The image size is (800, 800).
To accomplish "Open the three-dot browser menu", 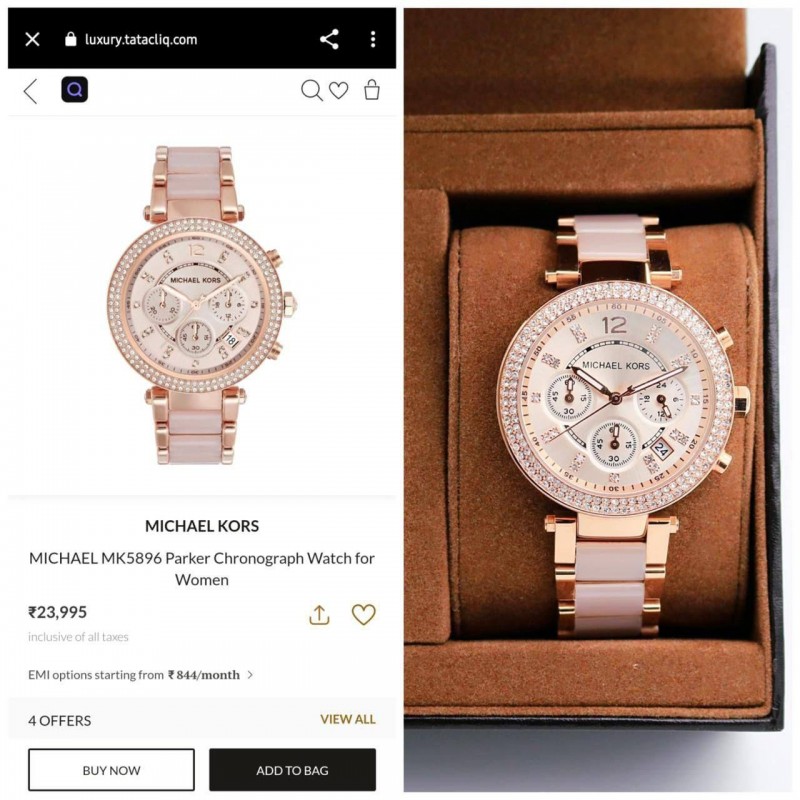I will tap(373, 39).
